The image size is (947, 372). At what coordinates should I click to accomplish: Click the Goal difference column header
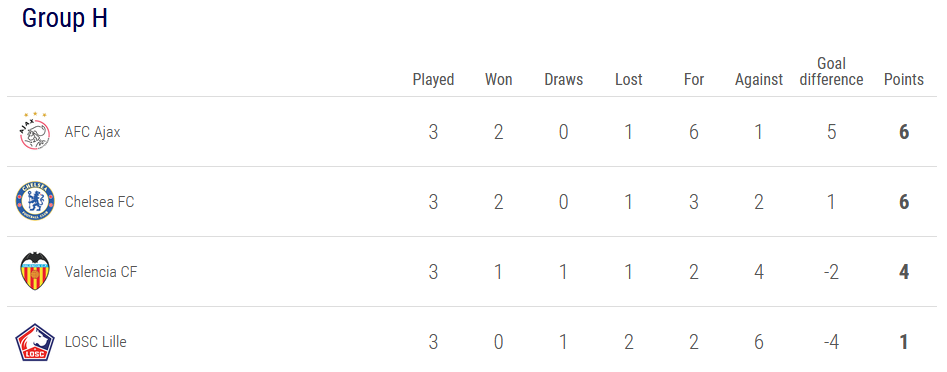click(x=831, y=71)
